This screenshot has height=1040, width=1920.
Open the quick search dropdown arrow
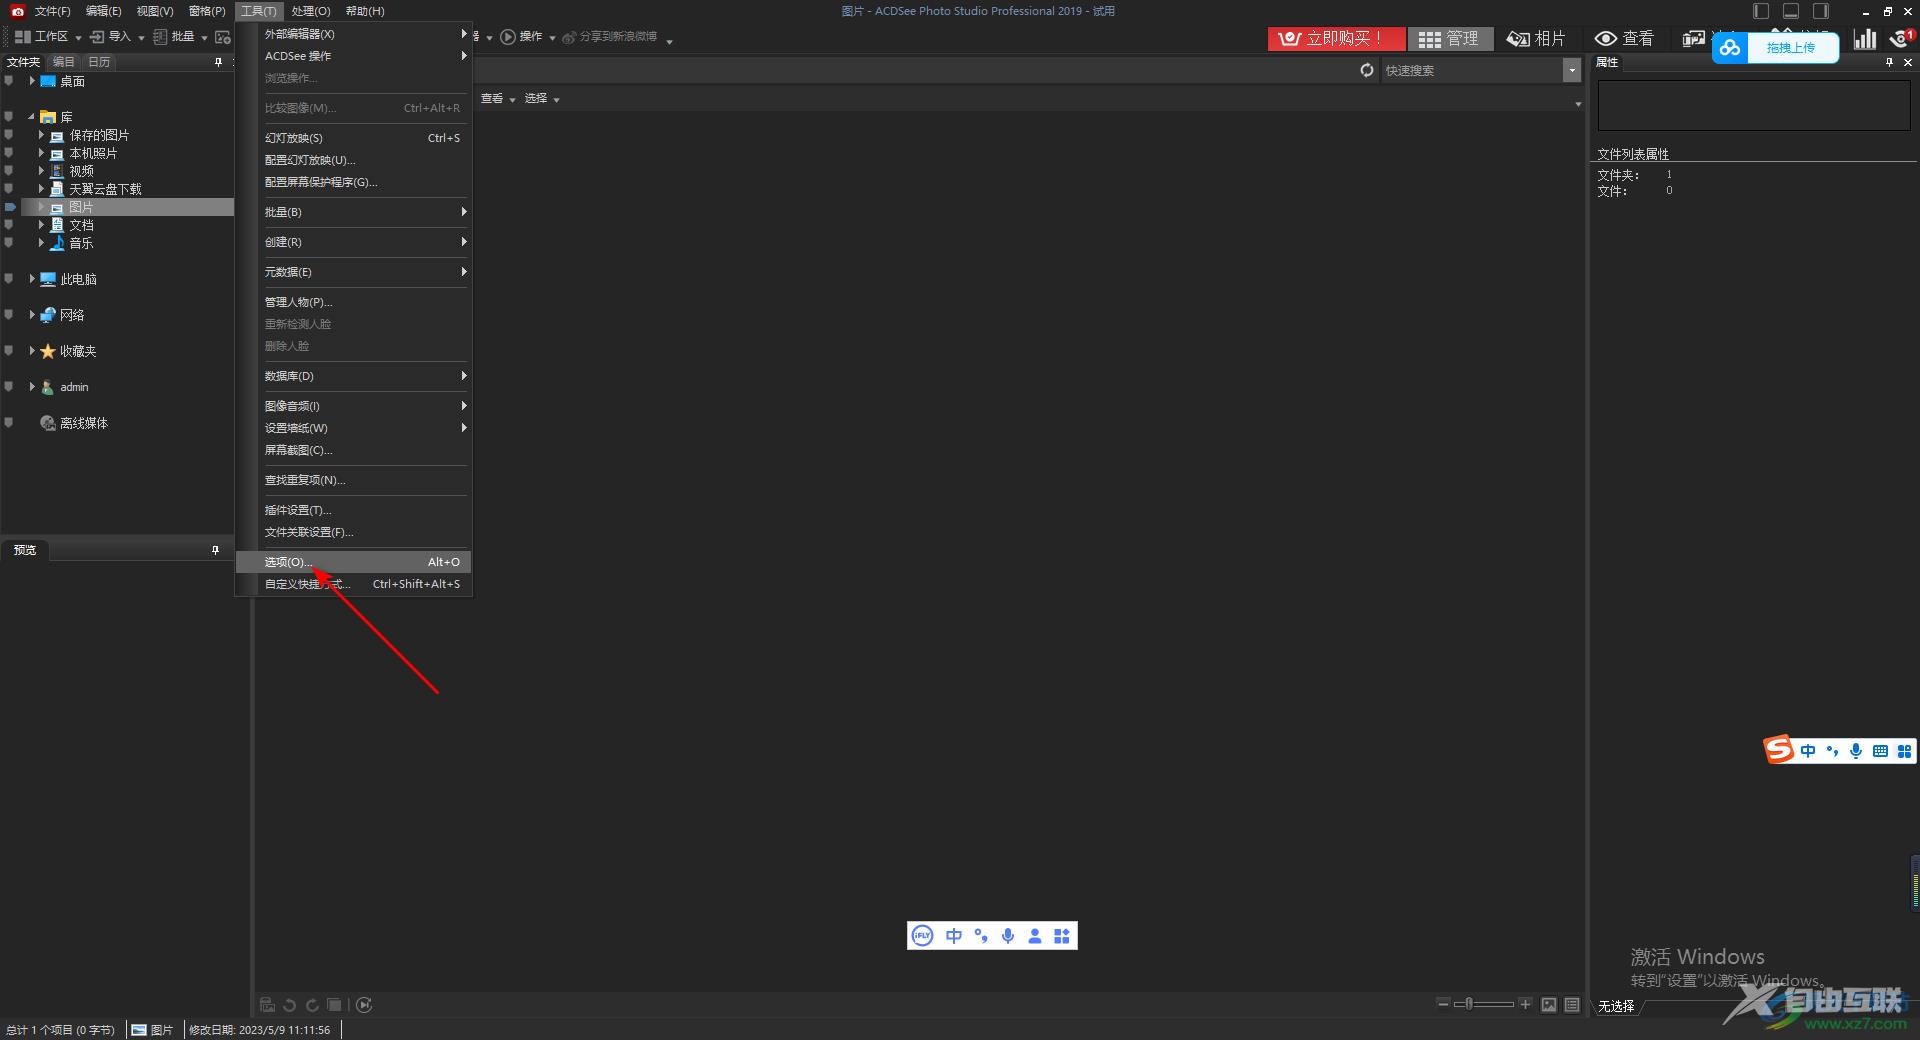1572,70
